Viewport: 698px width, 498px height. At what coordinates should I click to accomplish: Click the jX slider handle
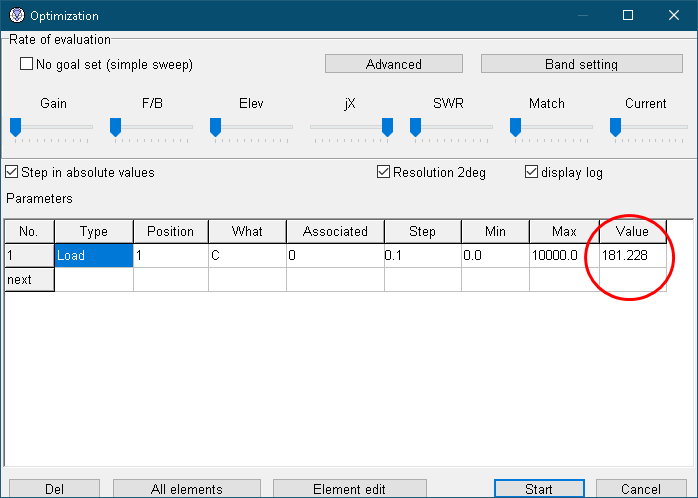(387, 126)
